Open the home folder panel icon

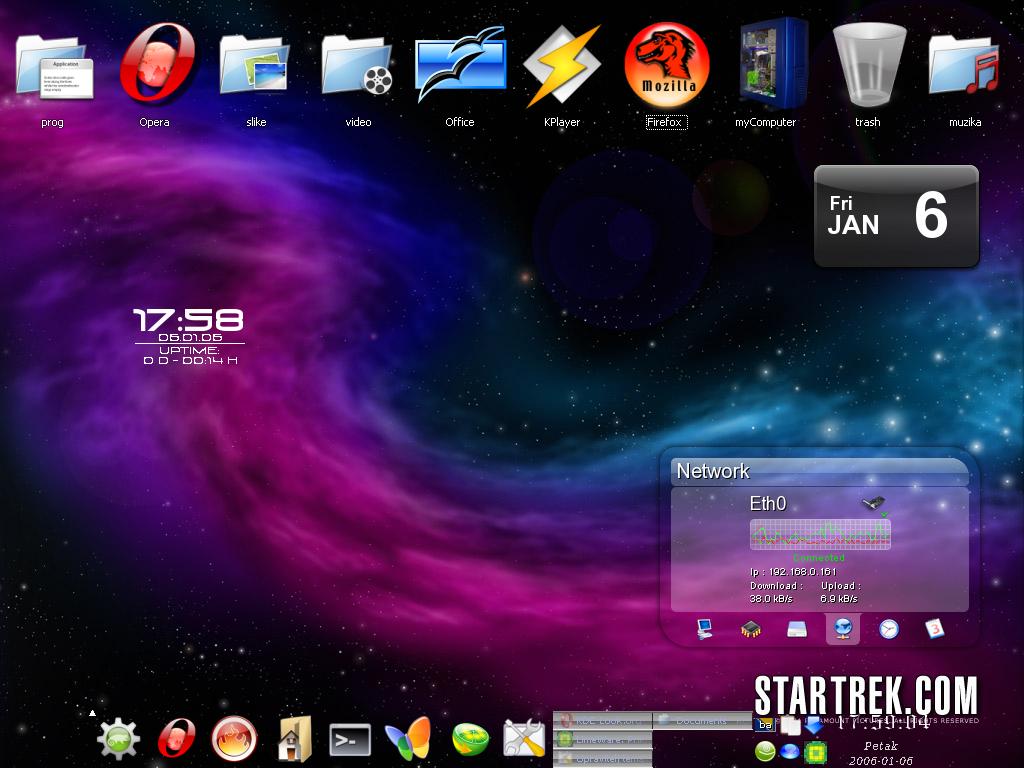pyautogui.click(x=294, y=739)
